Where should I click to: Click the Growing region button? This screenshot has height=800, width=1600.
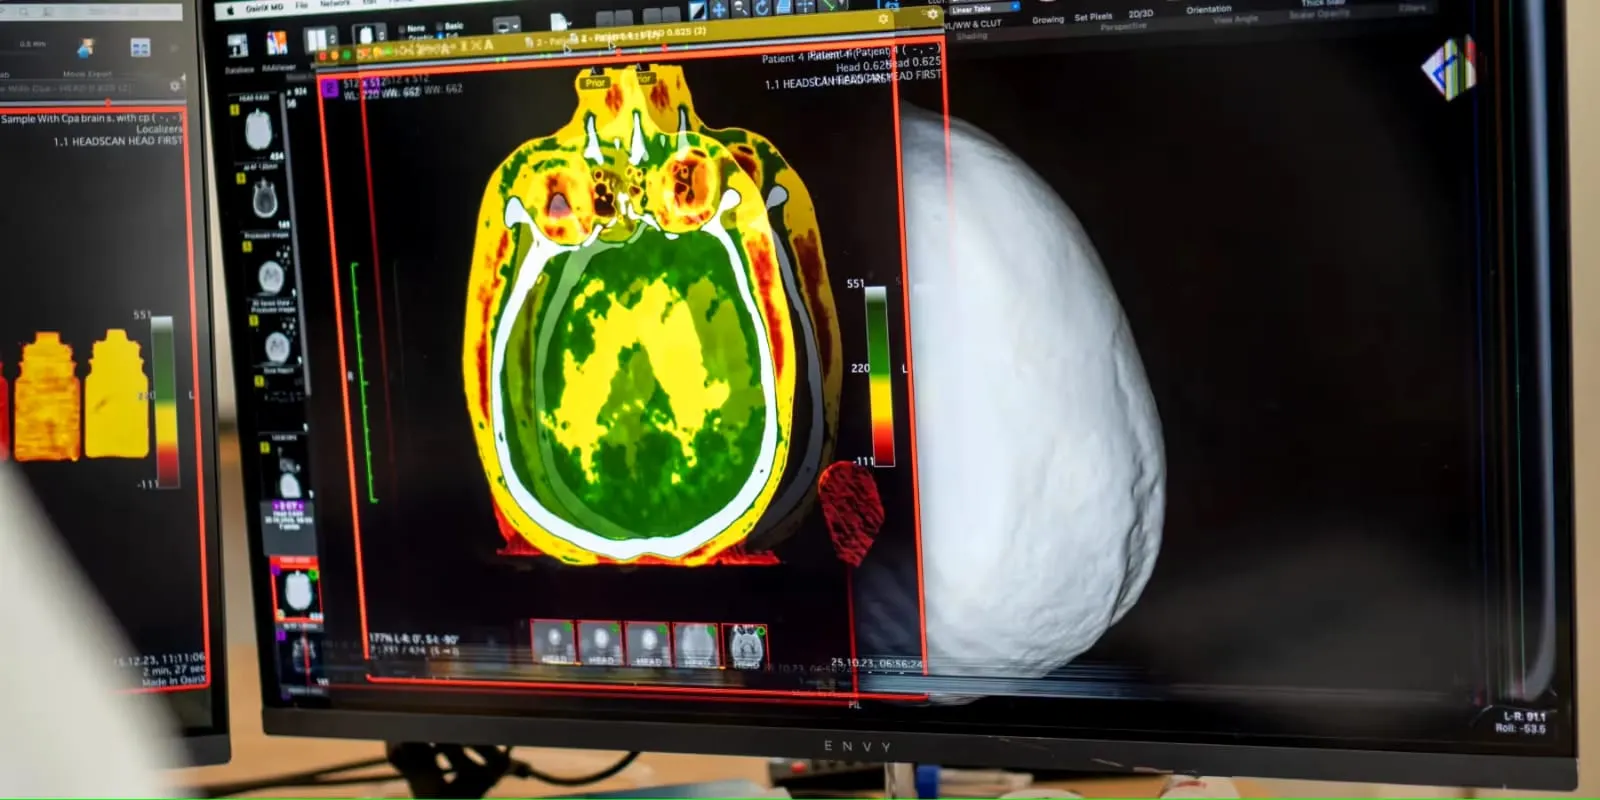(x=1048, y=19)
